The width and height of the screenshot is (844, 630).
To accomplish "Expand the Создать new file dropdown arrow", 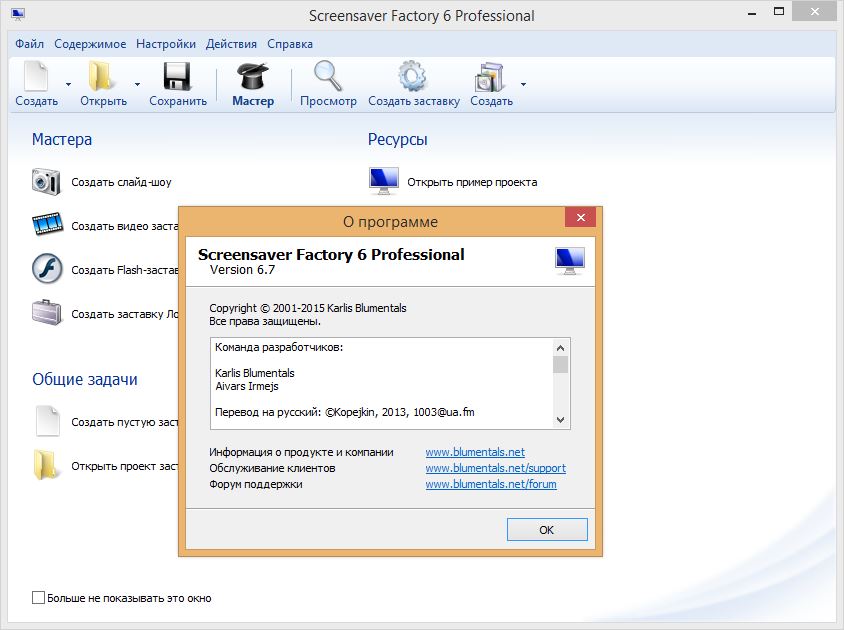I will pyautogui.click(x=68, y=84).
